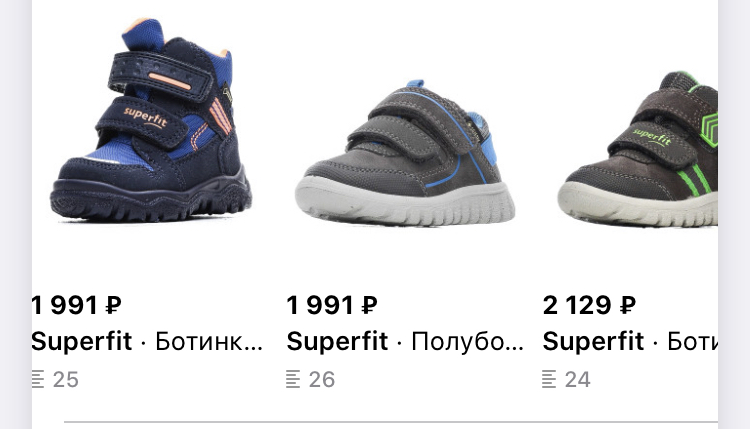750x429 pixels.
Task: Click size number 26 under the second product
Action: click(321, 380)
